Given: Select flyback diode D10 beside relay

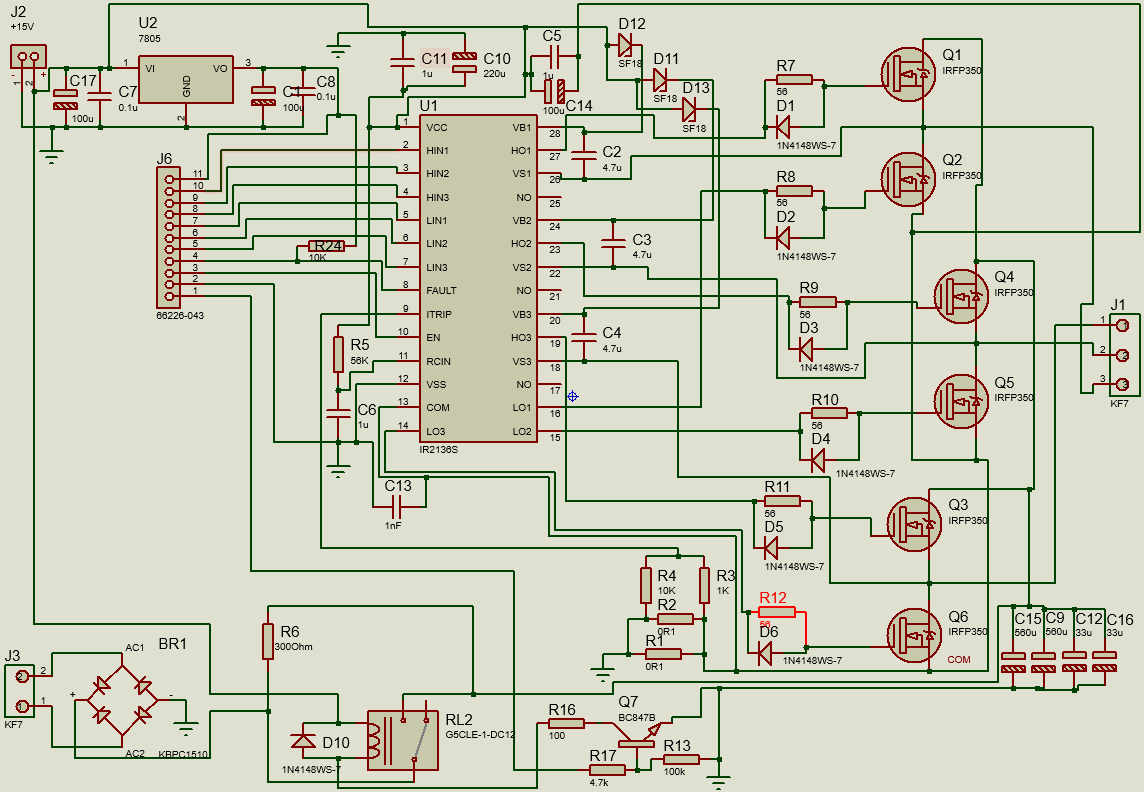Looking at the screenshot, I should 303,740.
